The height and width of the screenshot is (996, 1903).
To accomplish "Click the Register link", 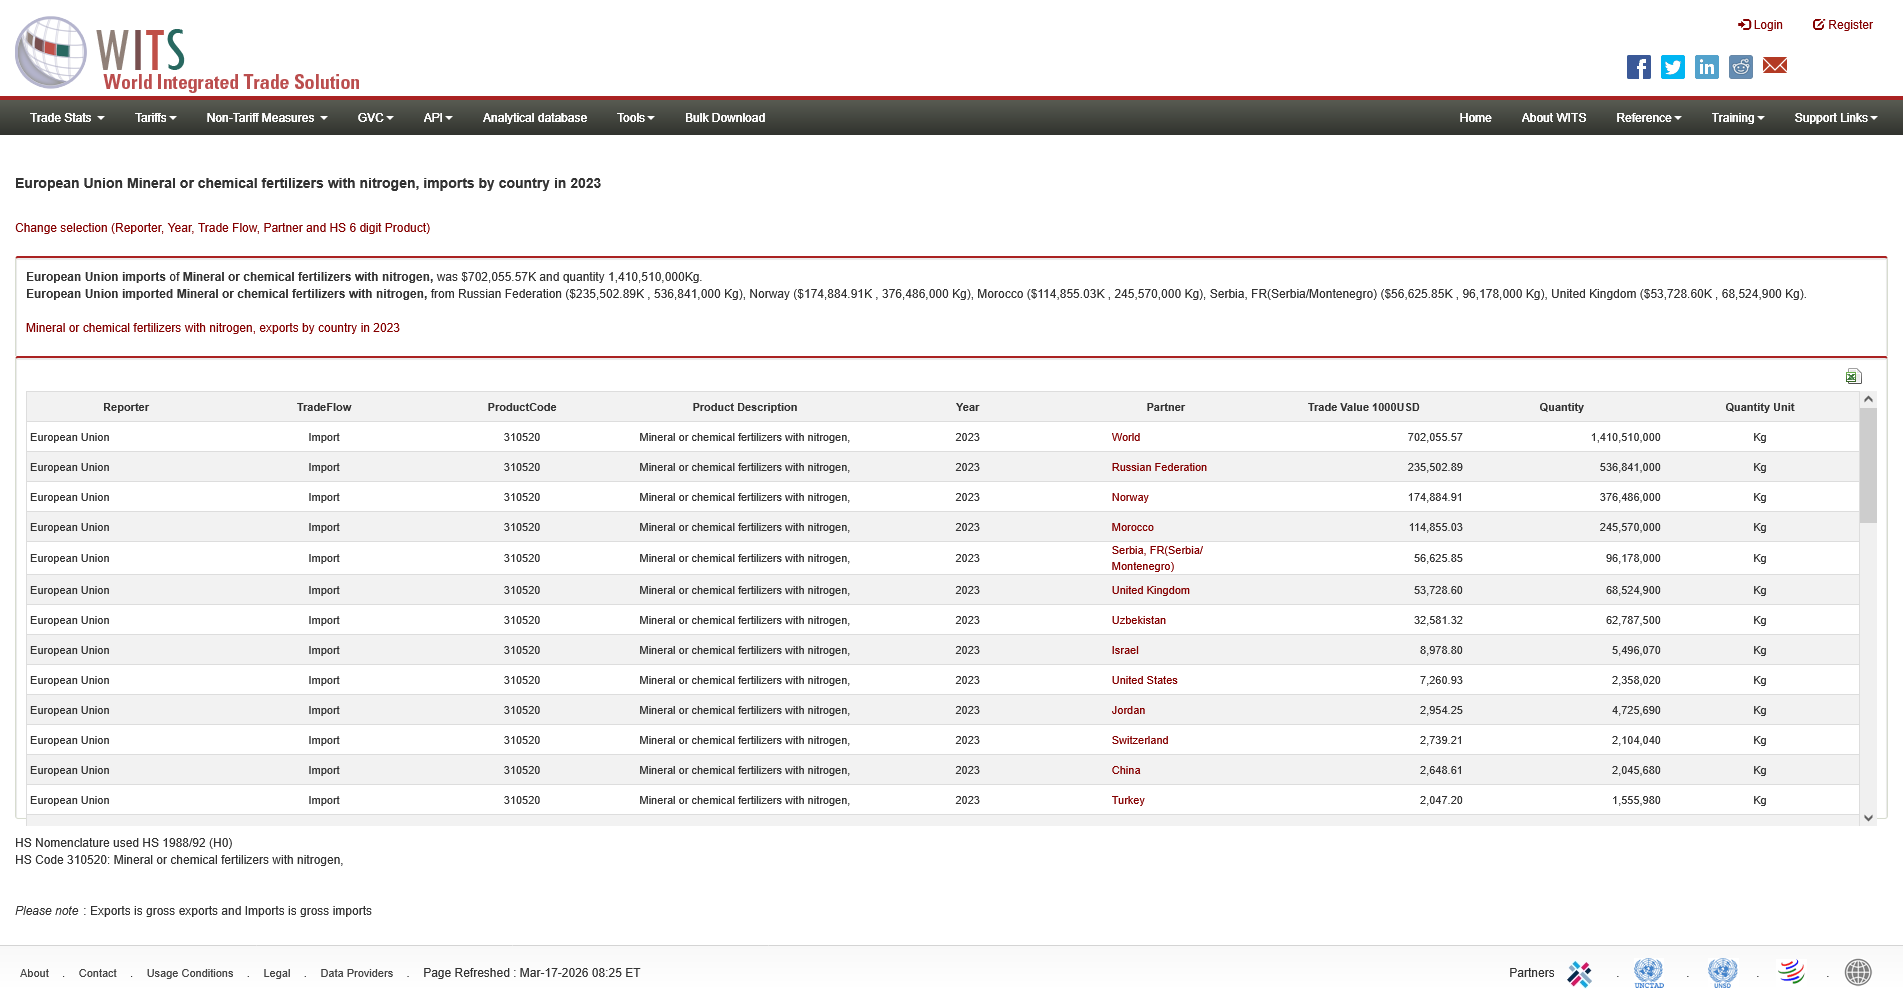I will pos(1842,25).
